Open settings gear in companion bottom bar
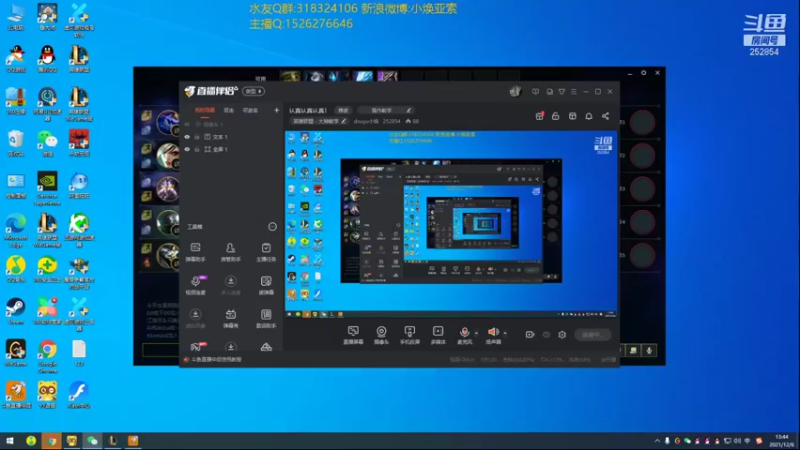 pos(562,335)
